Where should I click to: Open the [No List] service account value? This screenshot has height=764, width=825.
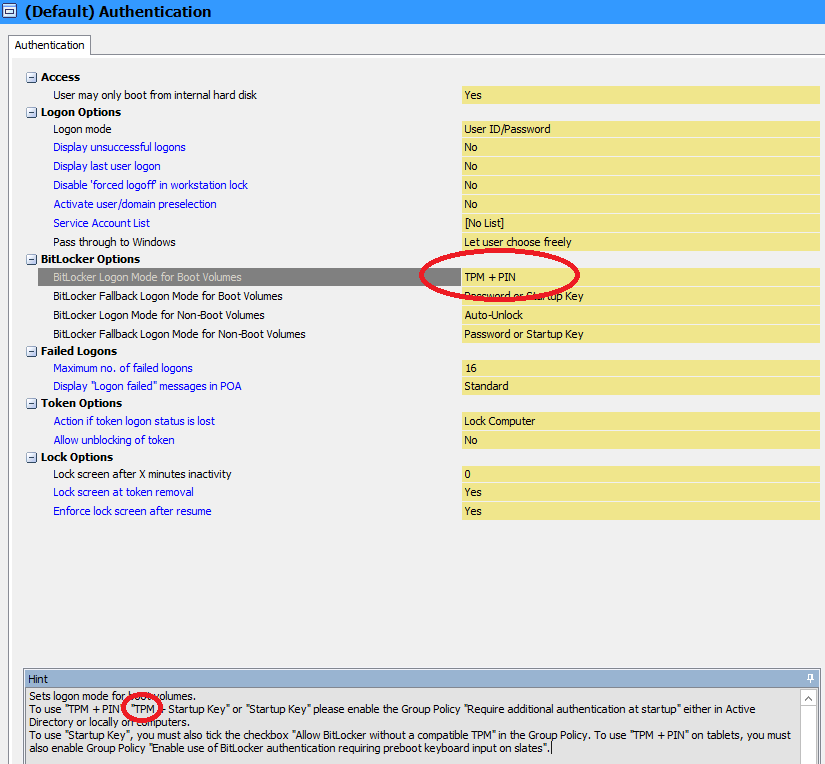(640, 223)
